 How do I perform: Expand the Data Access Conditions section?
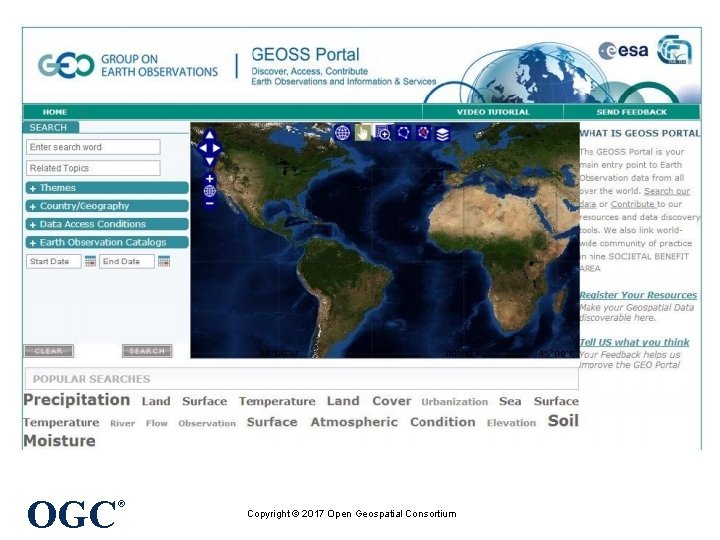point(107,224)
